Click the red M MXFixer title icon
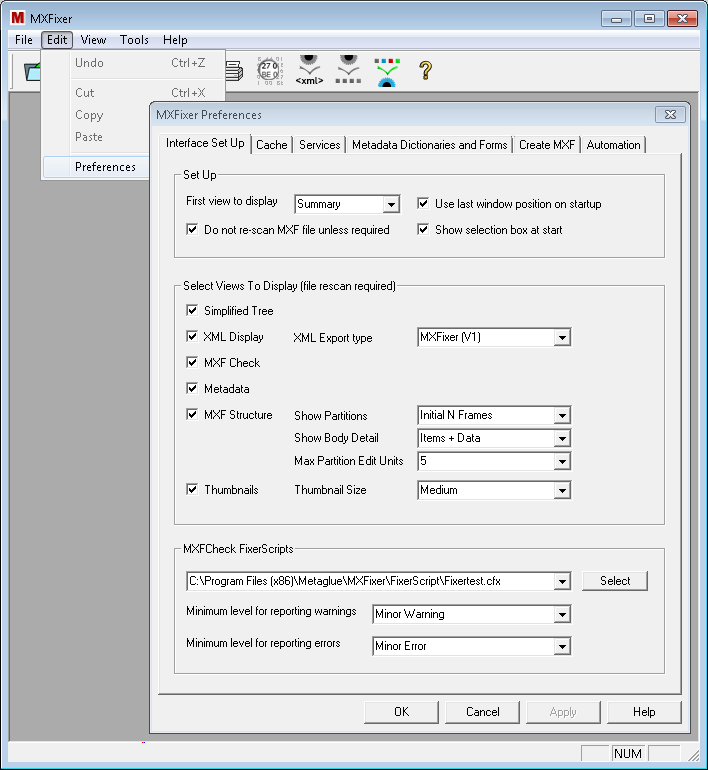 tap(18, 18)
